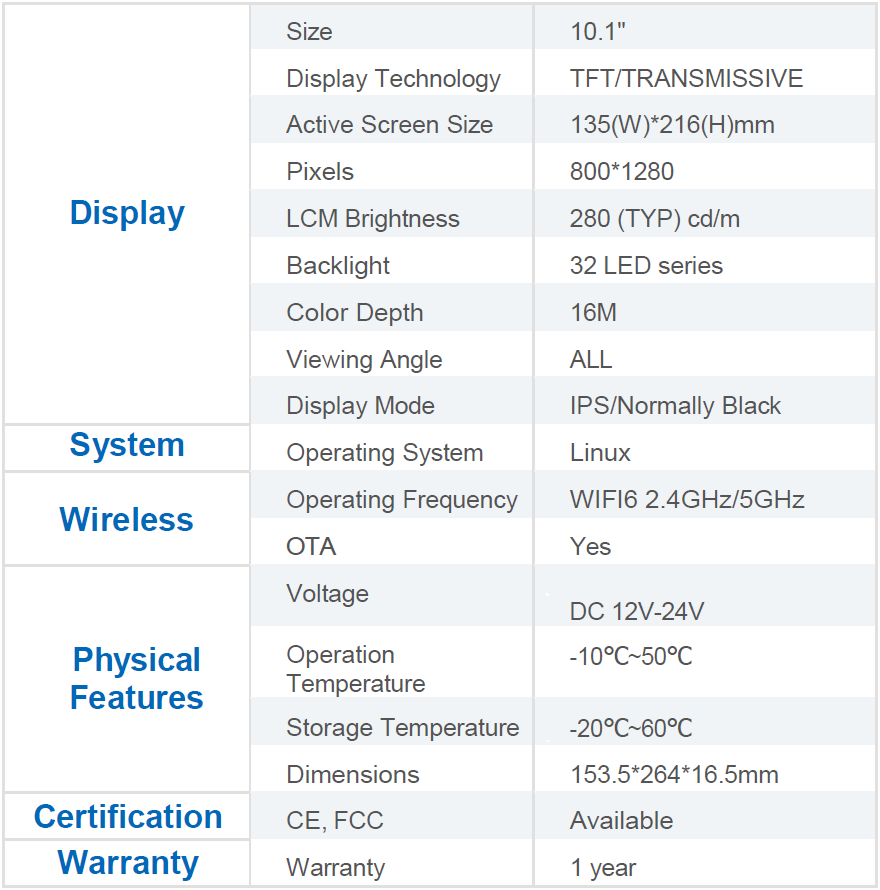This screenshot has width=880, height=890.
Task: Click the Display Technology cell
Action: click(393, 78)
